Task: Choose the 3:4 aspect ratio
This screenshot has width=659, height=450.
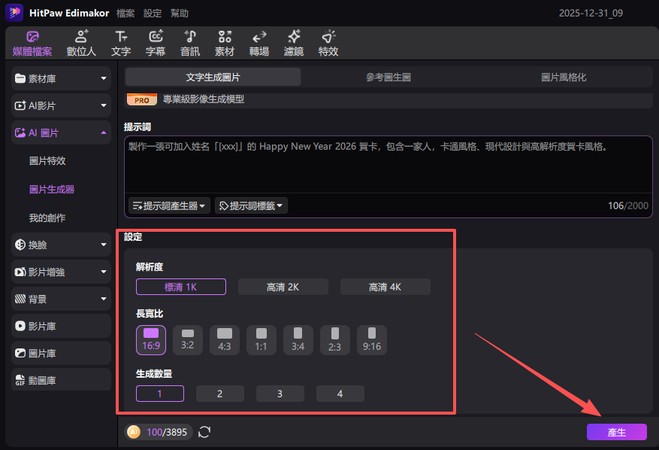Action: coord(298,340)
